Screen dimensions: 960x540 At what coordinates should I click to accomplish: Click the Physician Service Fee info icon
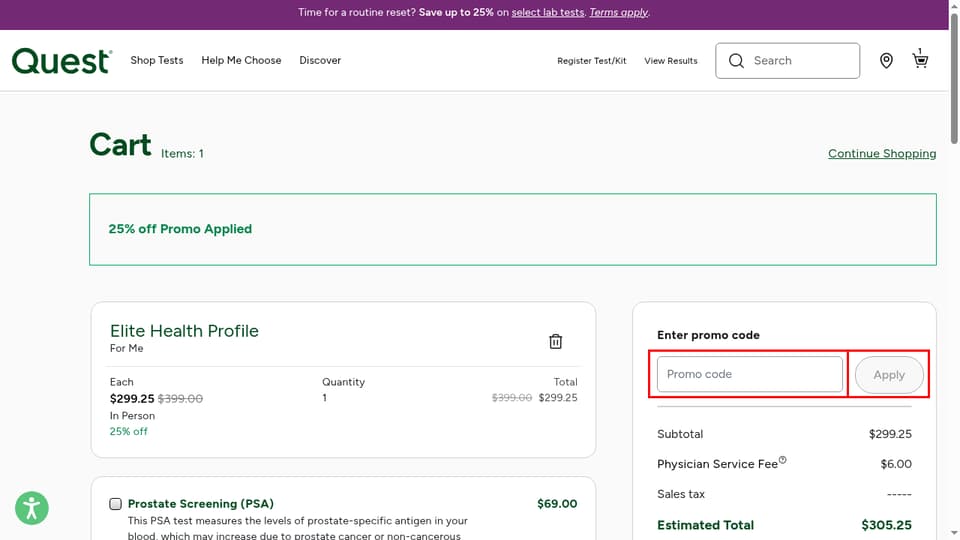coord(782,460)
